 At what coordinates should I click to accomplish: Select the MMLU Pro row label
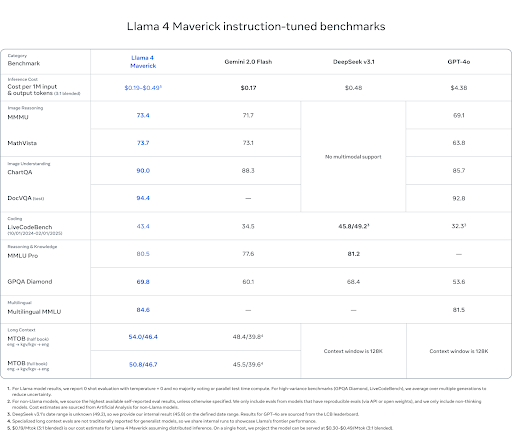tap(23, 256)
